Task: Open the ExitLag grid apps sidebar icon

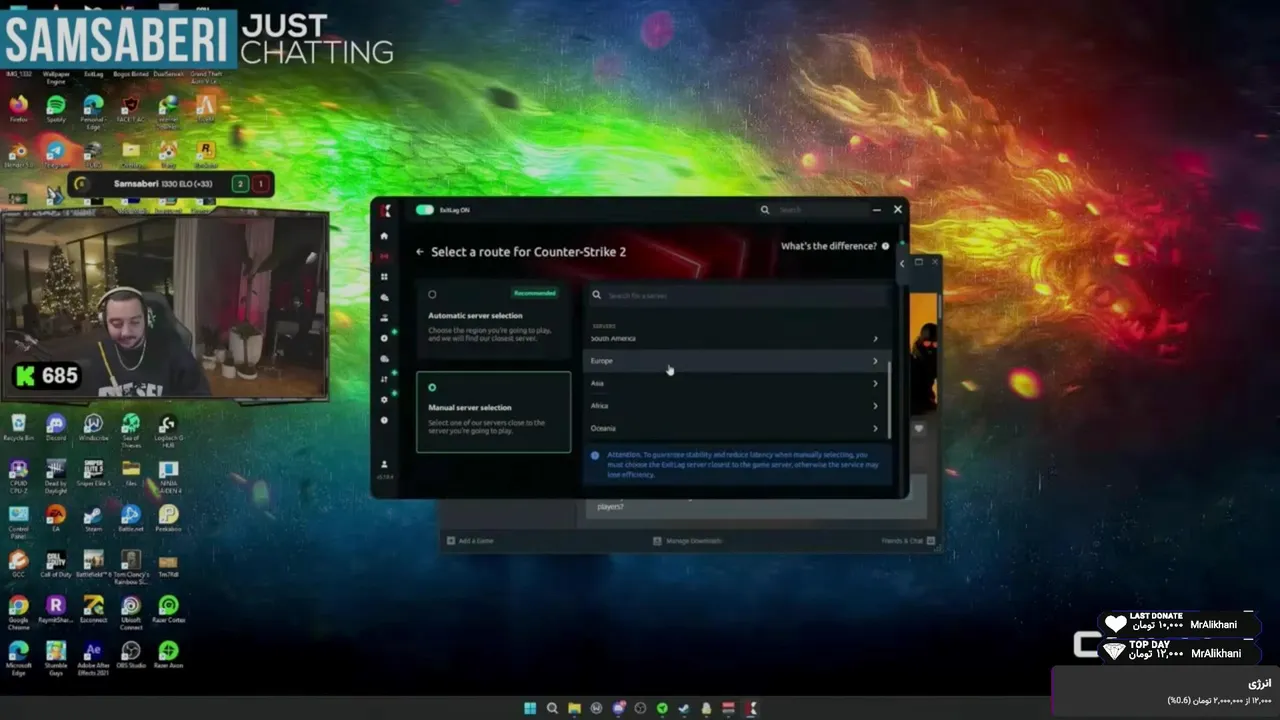Action: [384, 277]
